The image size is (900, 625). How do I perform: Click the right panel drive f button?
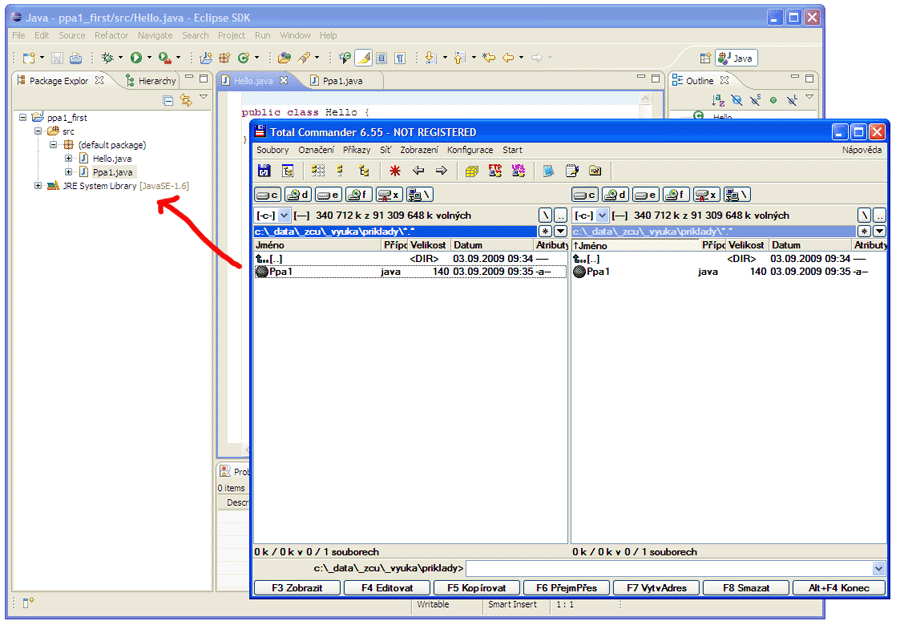click(x=676, y=195)
